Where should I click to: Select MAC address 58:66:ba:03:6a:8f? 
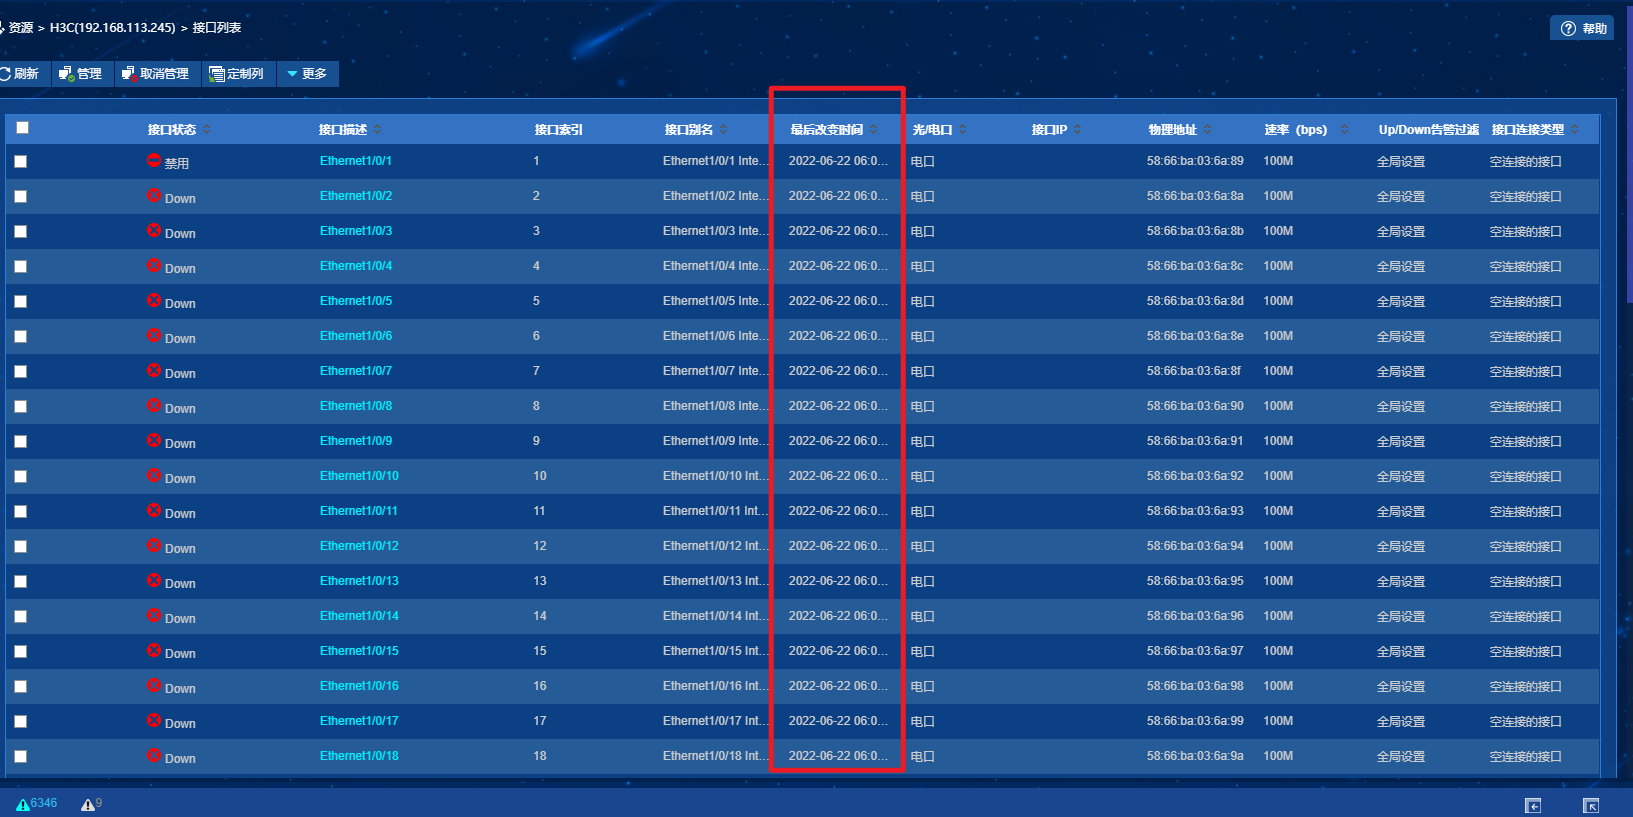pos(1194,371)
